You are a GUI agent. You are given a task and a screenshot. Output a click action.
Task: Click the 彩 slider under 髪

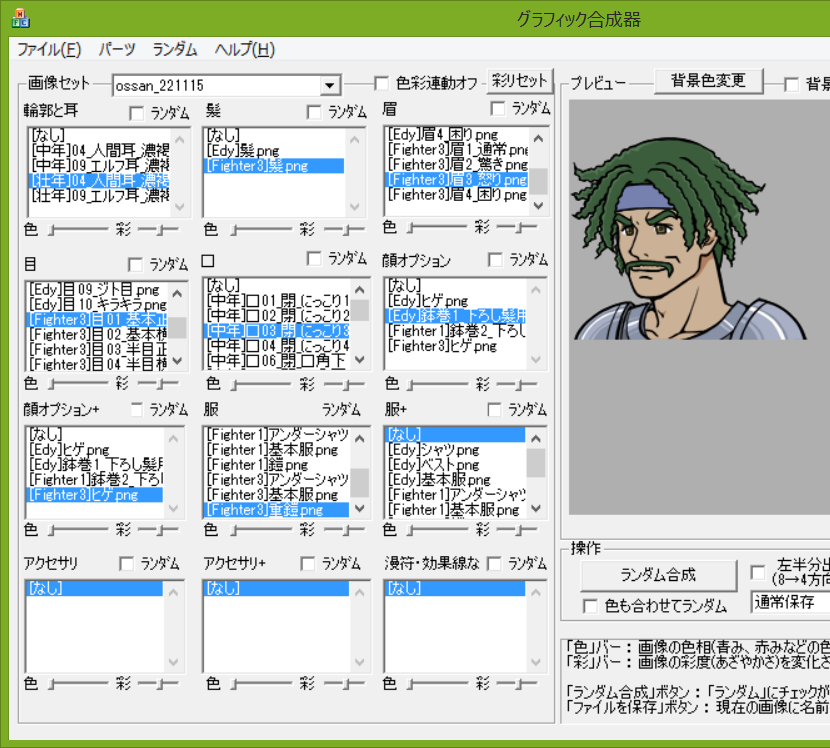point(344,230)
